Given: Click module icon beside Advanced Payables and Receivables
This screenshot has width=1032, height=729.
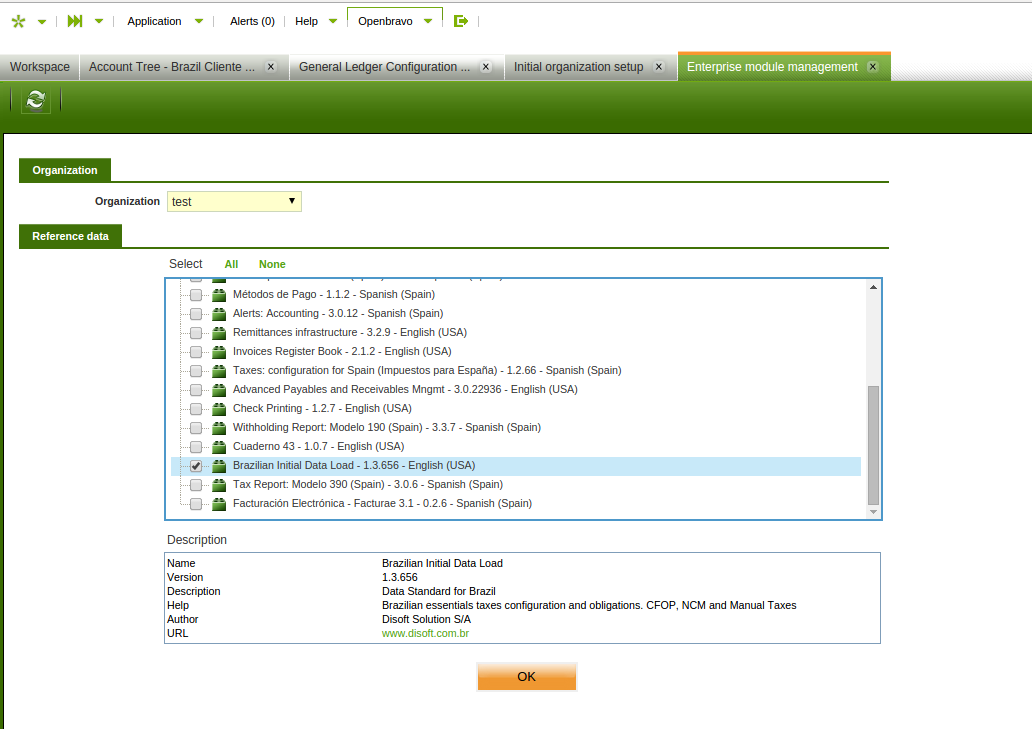Looking at the screenshot, I should click(219, 390).
